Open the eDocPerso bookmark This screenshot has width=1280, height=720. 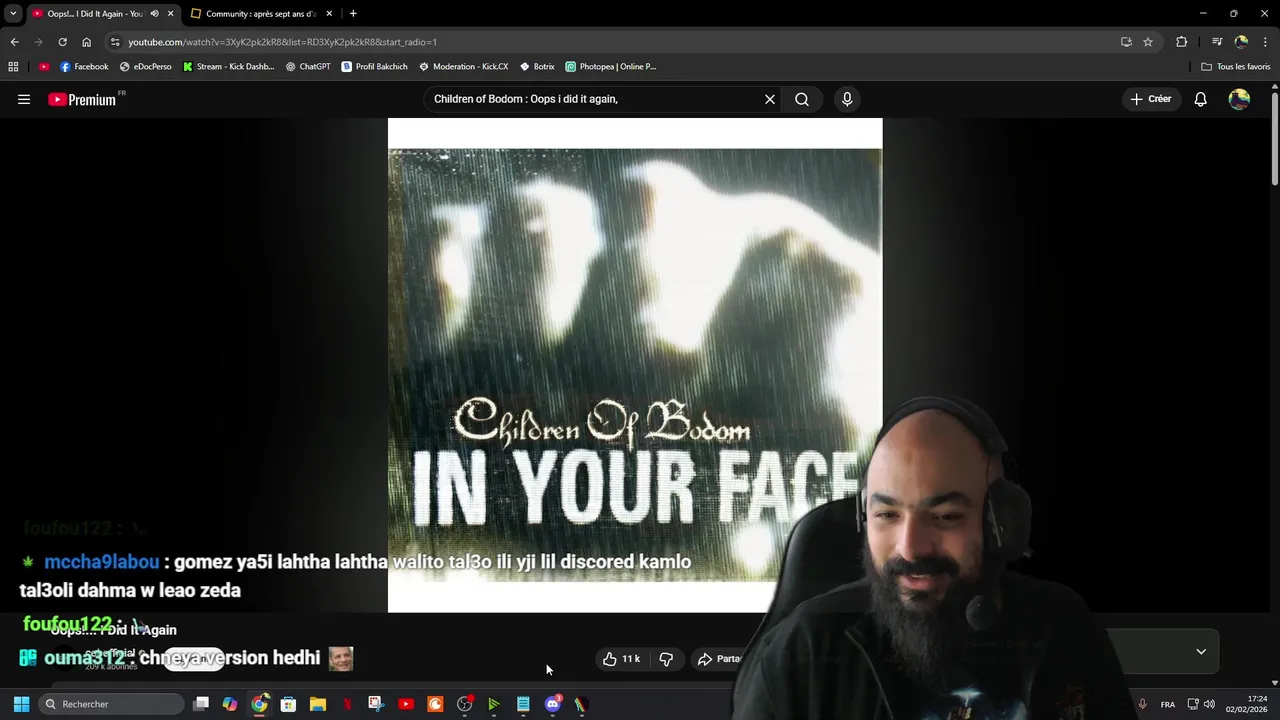(x=145, y=67)
